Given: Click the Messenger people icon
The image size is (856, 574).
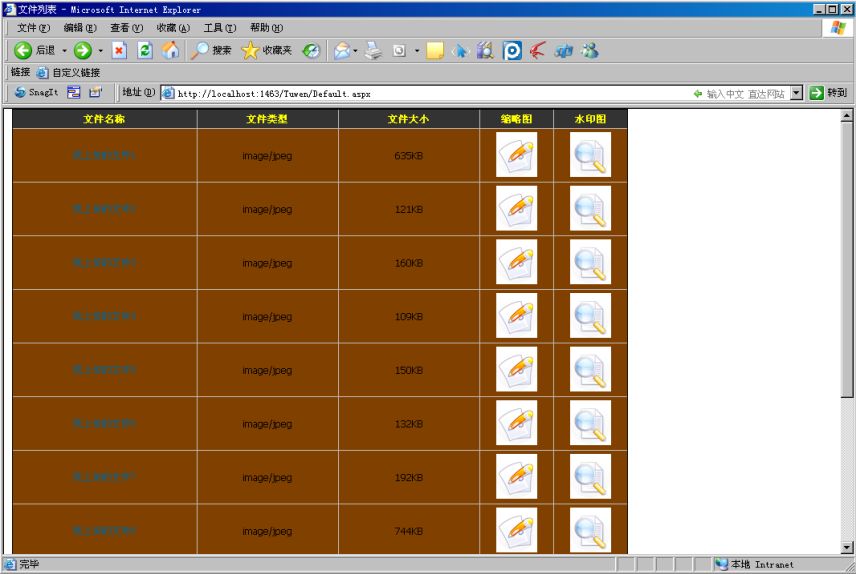Looking at the screenshot, I should [590, 50].
